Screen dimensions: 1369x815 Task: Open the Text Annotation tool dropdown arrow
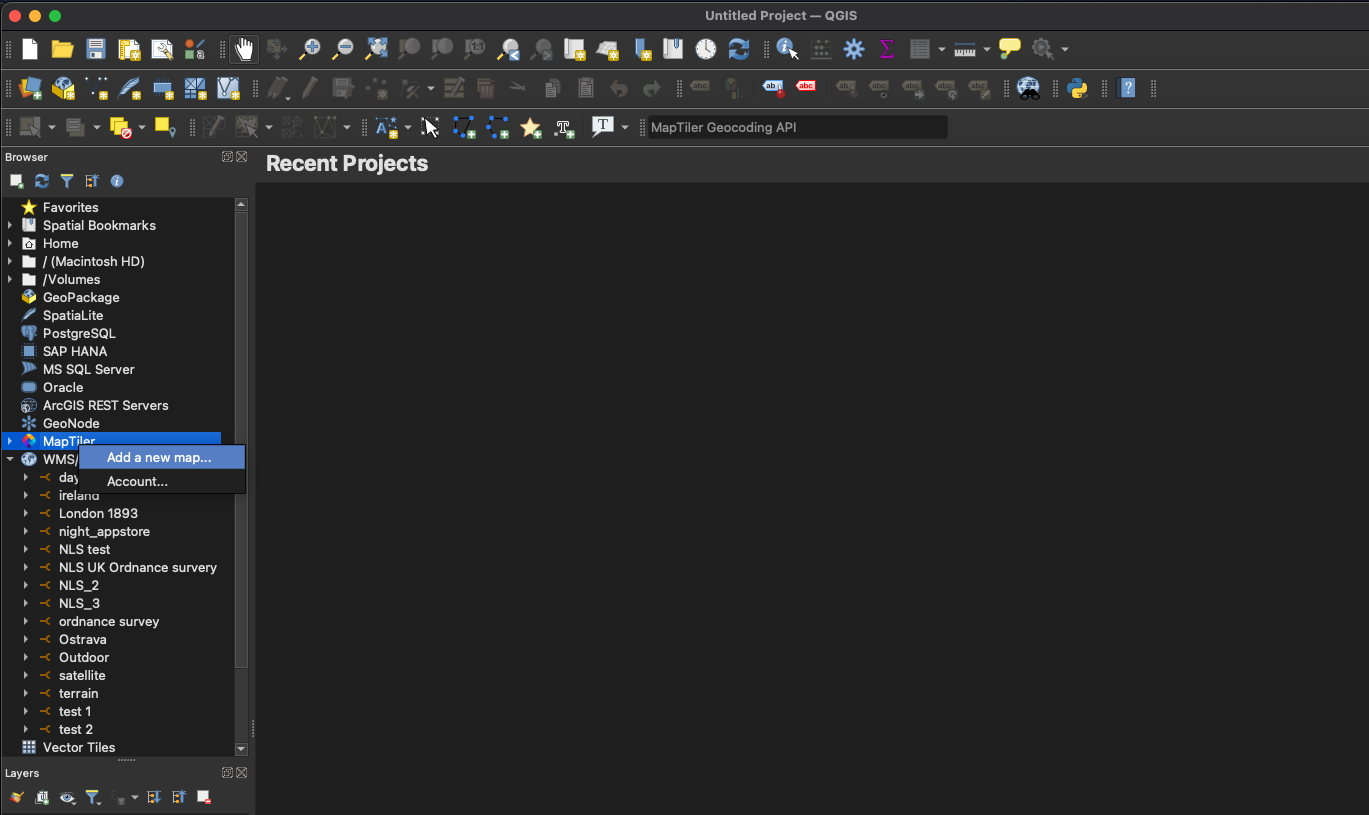pyautogui.click(x=625, y=127)
